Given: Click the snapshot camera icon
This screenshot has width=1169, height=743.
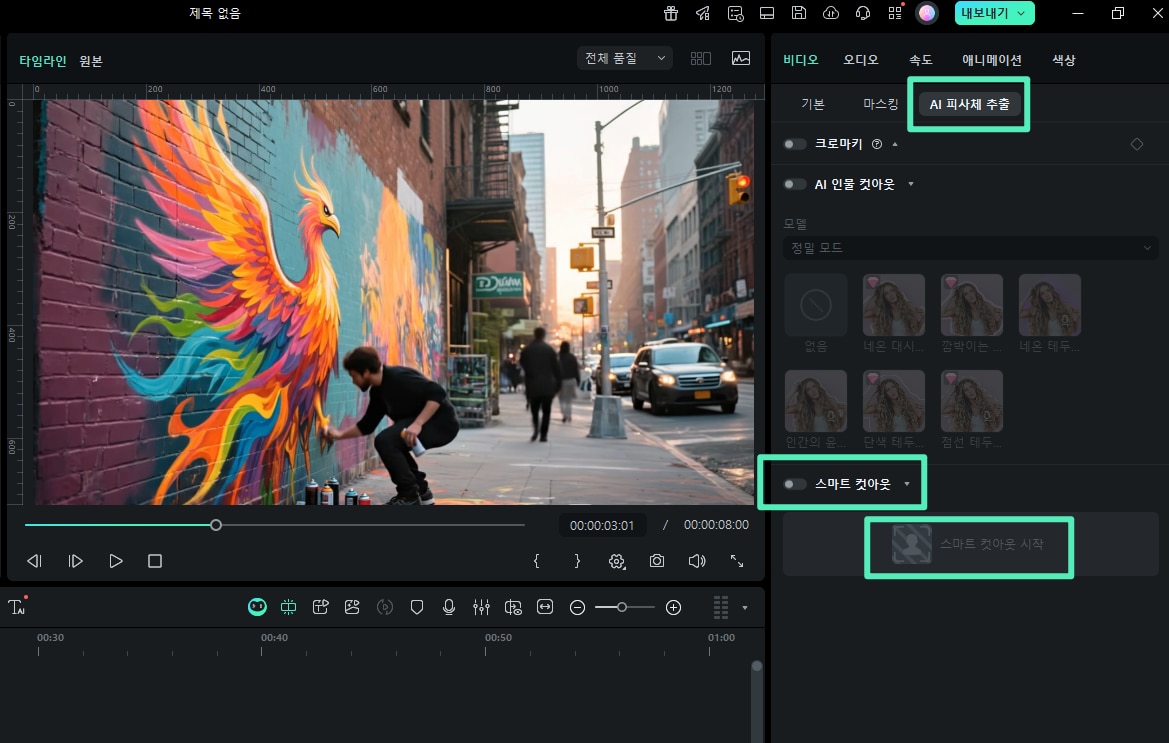Looking at the screenshot, I should [x=656, y=561].
